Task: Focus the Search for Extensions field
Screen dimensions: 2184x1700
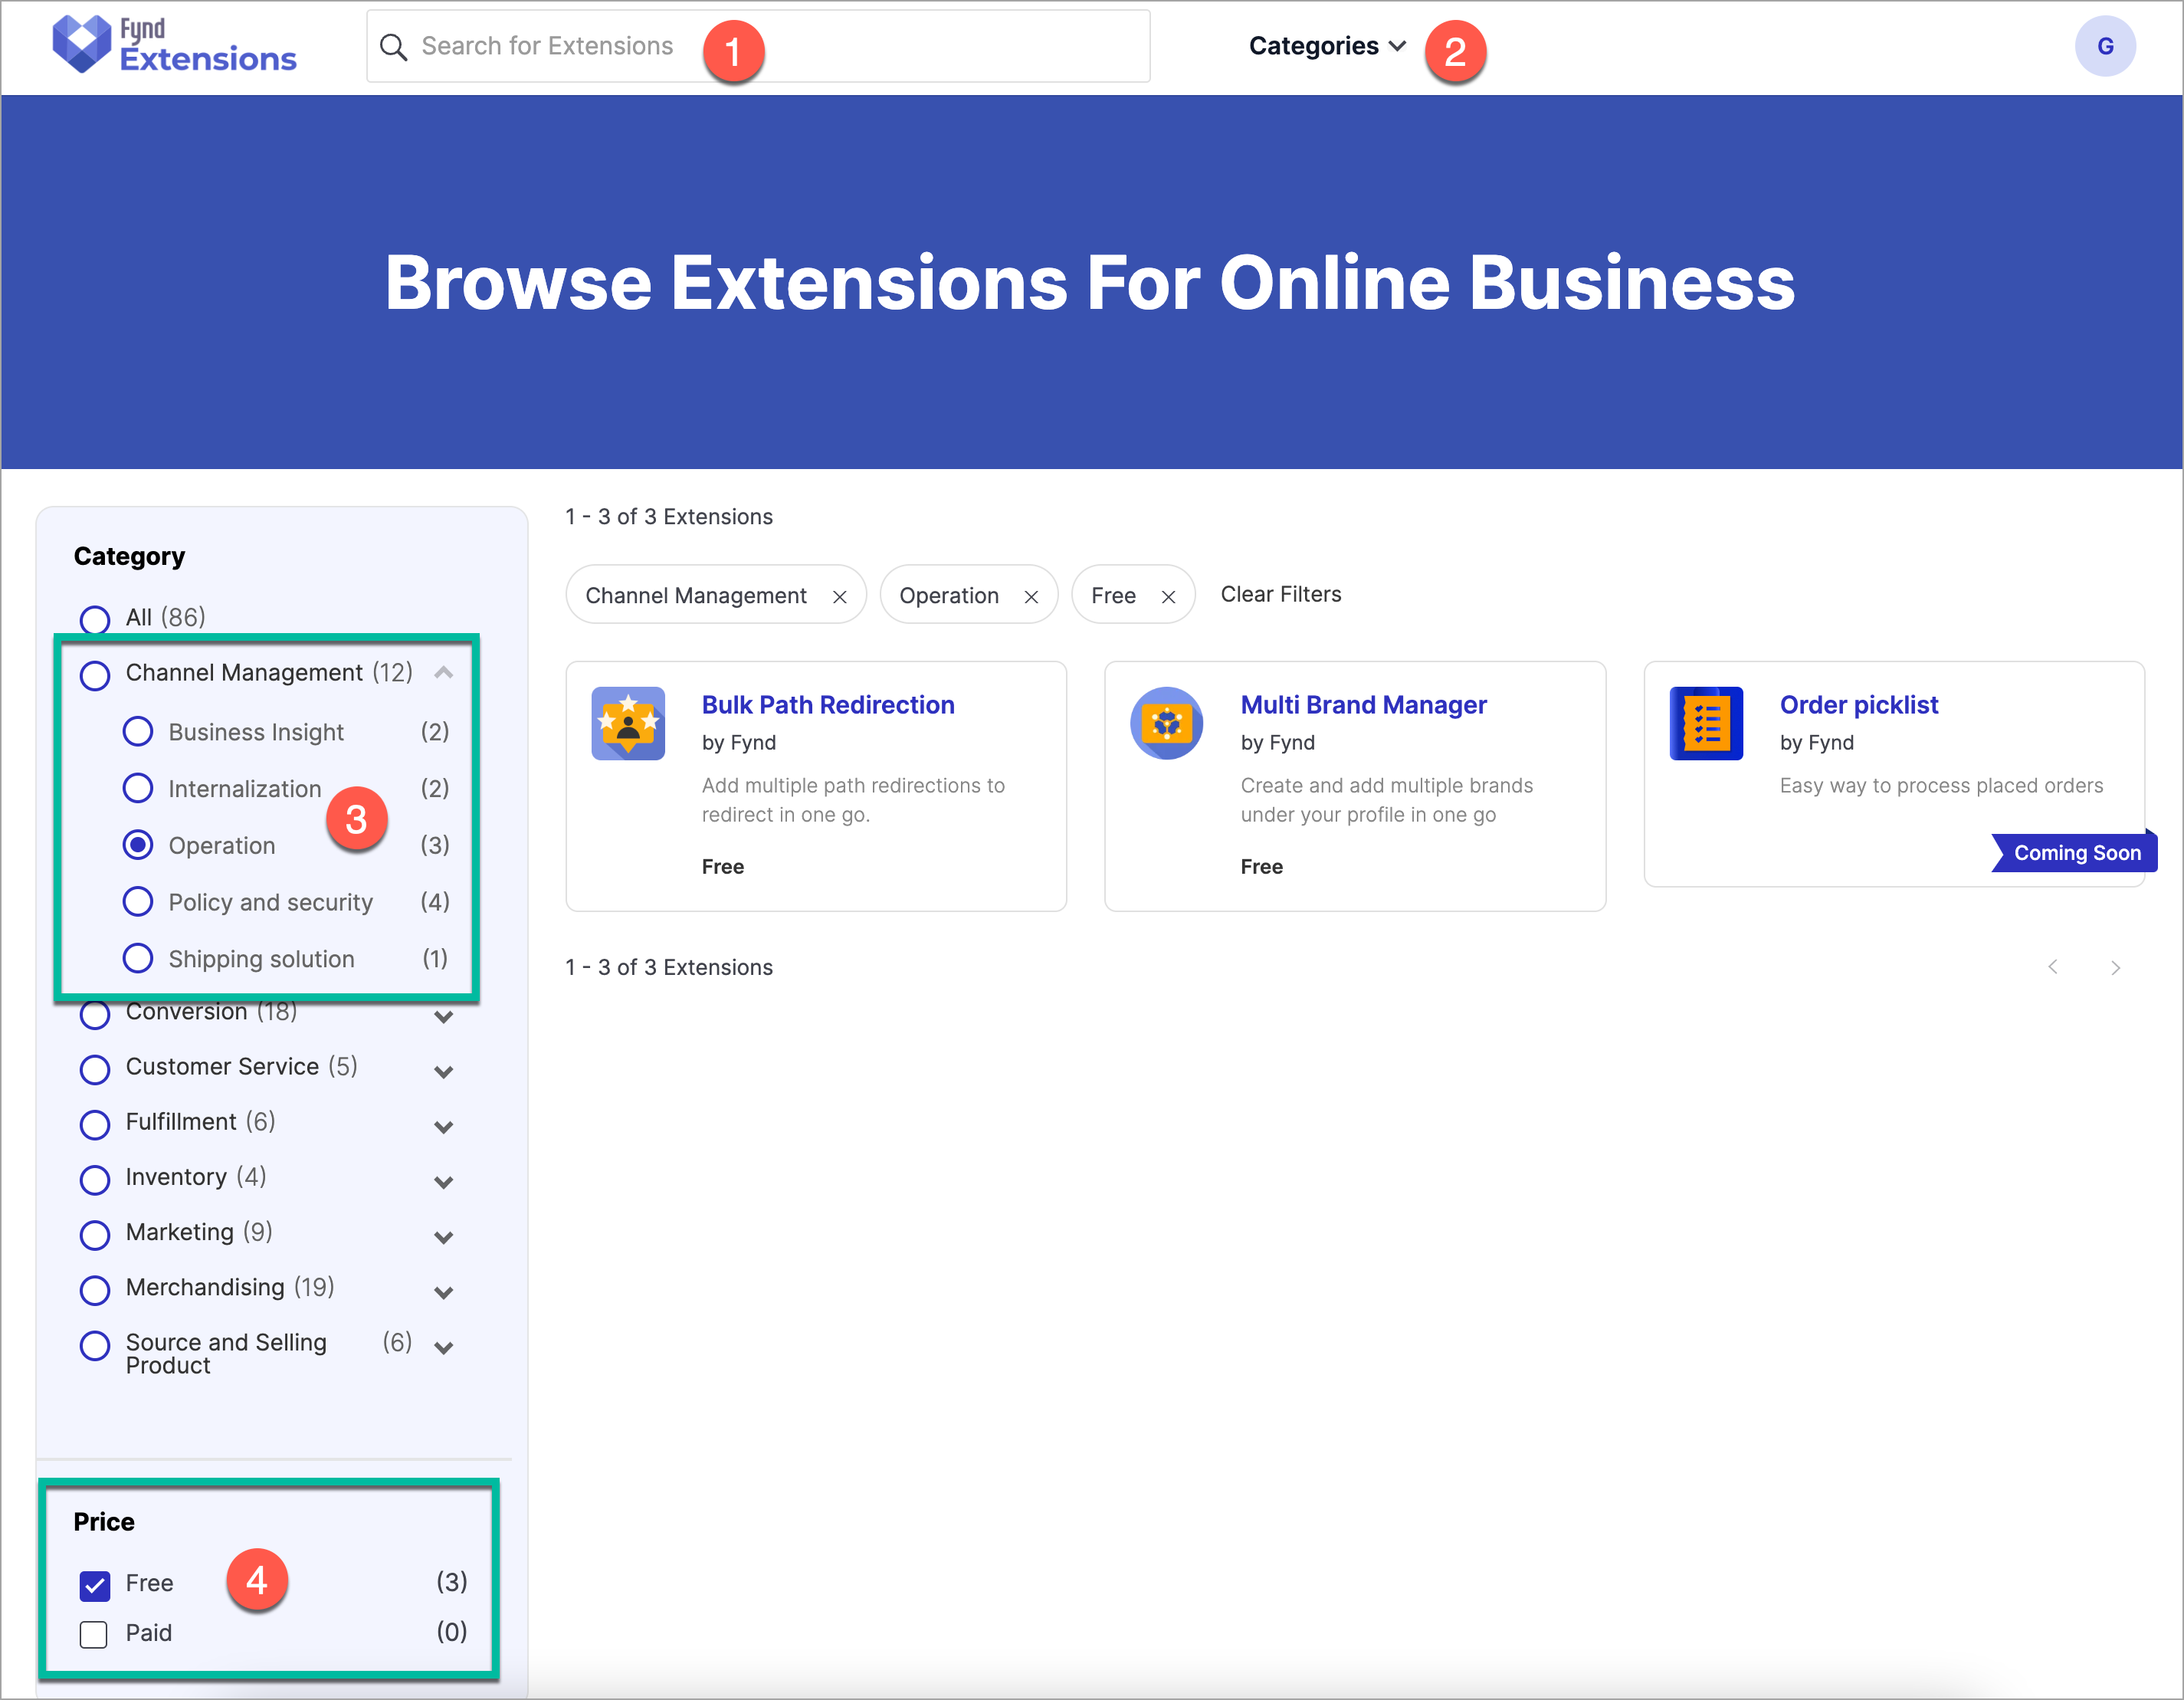Action: pos(758,46)
